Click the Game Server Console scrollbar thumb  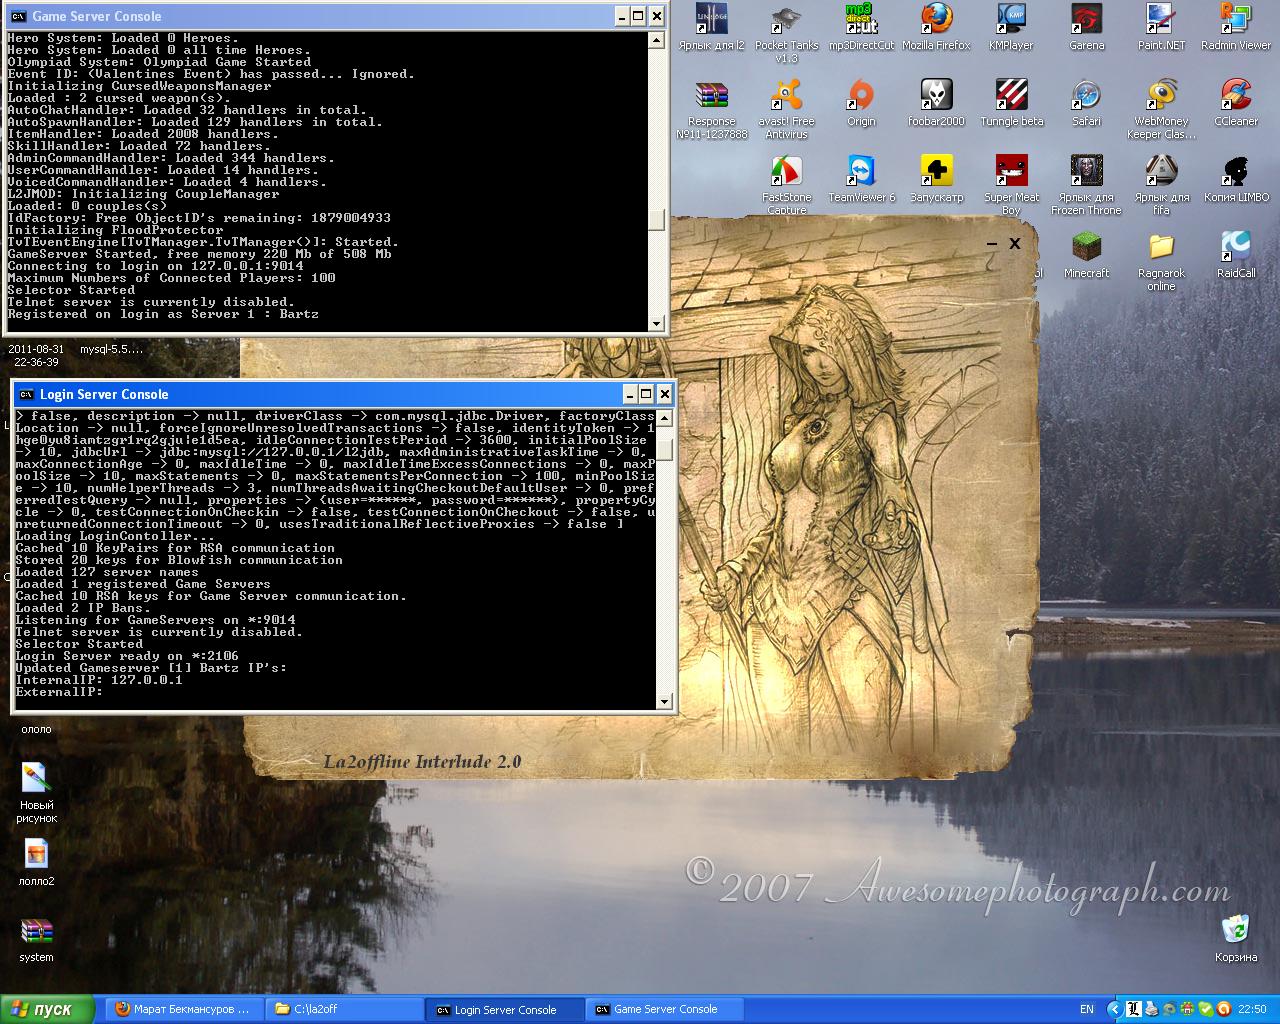[x=657, y=220]
